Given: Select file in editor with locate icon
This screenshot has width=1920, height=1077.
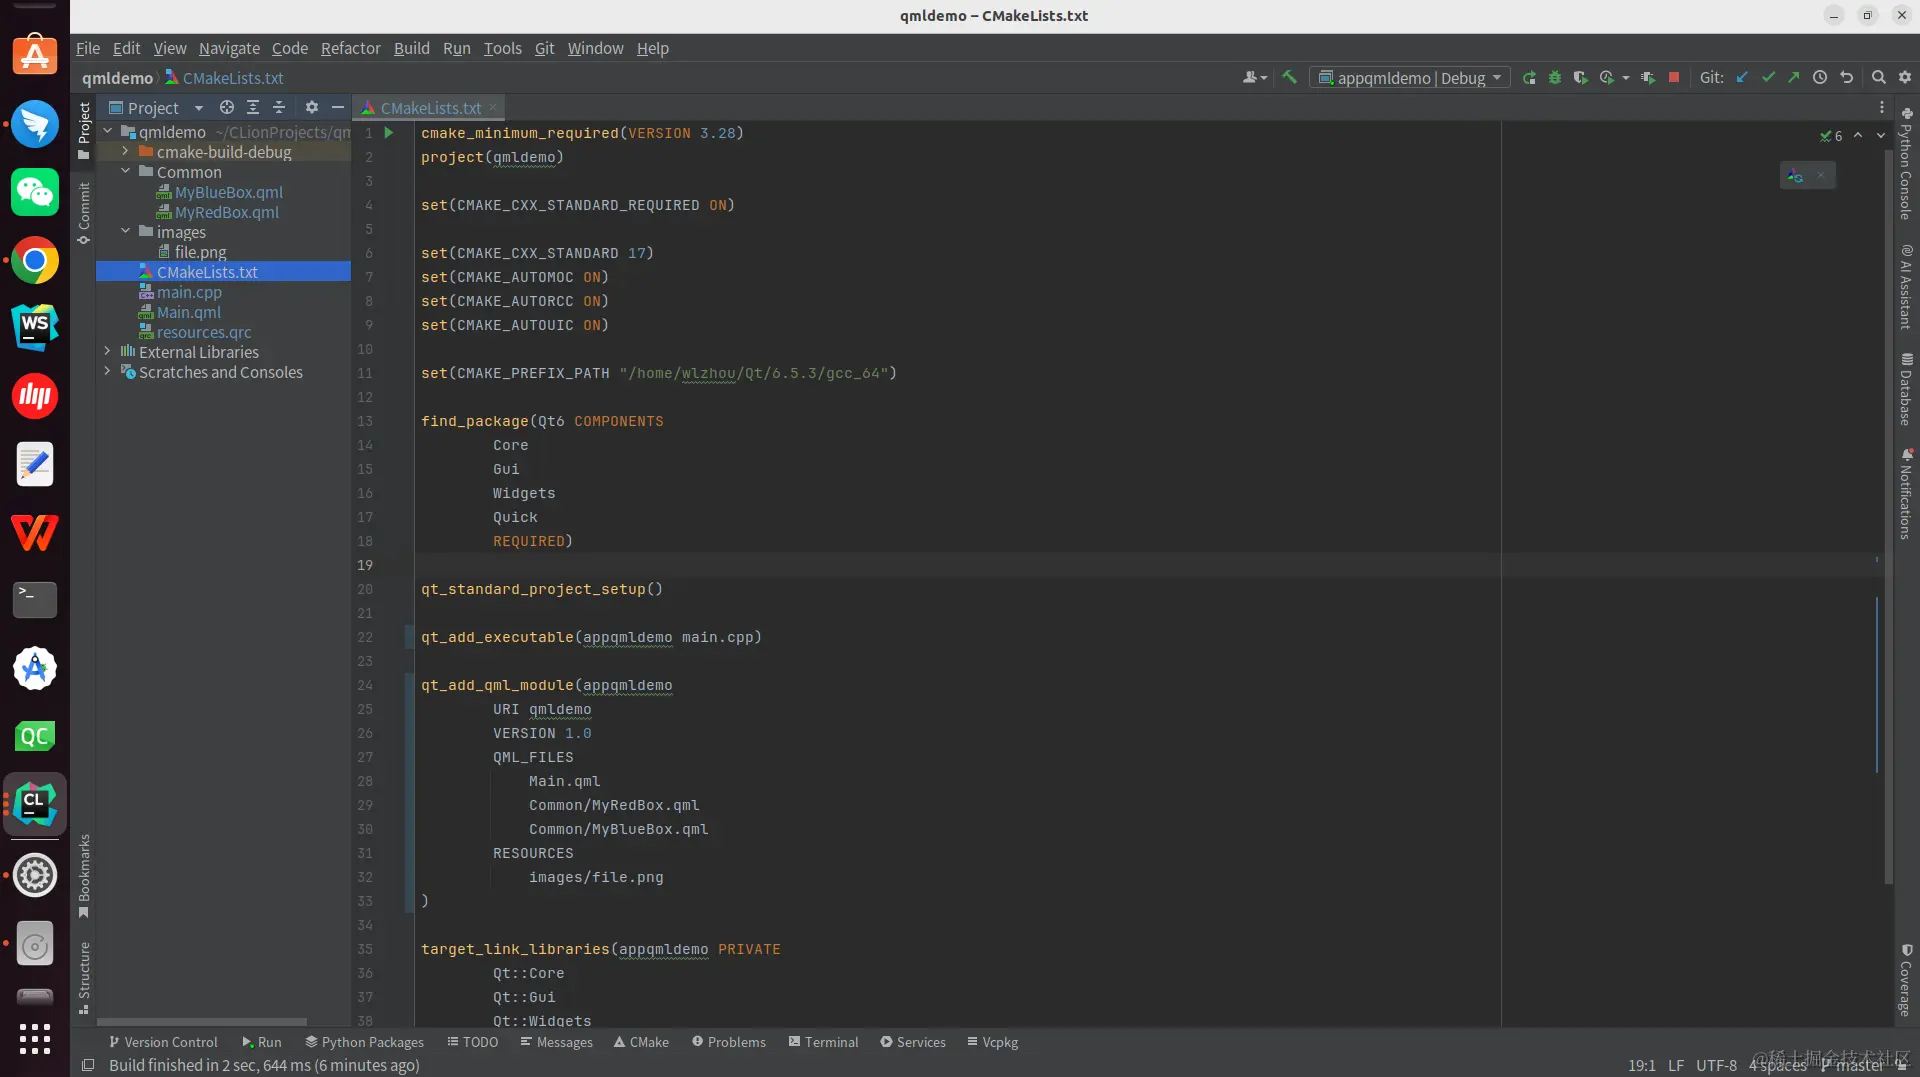Looking at the screenshot, I should click(226, 107).
